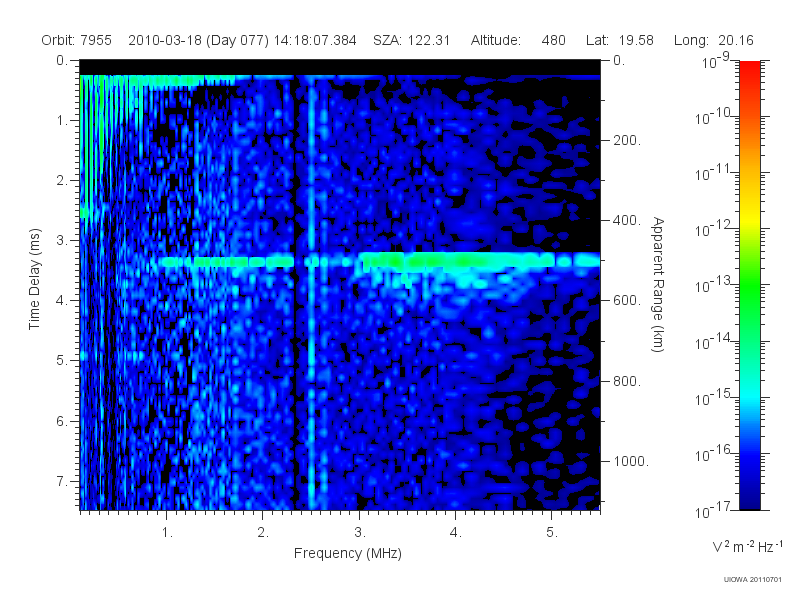The width and height of the screenshot is (800, 600).
Task: Click the altitude value '480'
Action: tap(554, 40)
